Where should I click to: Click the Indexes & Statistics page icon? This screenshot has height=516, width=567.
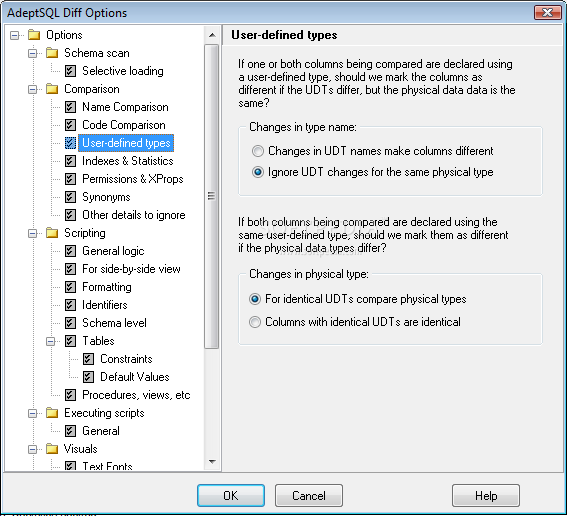pyautogui.click(x=70, y=161)
